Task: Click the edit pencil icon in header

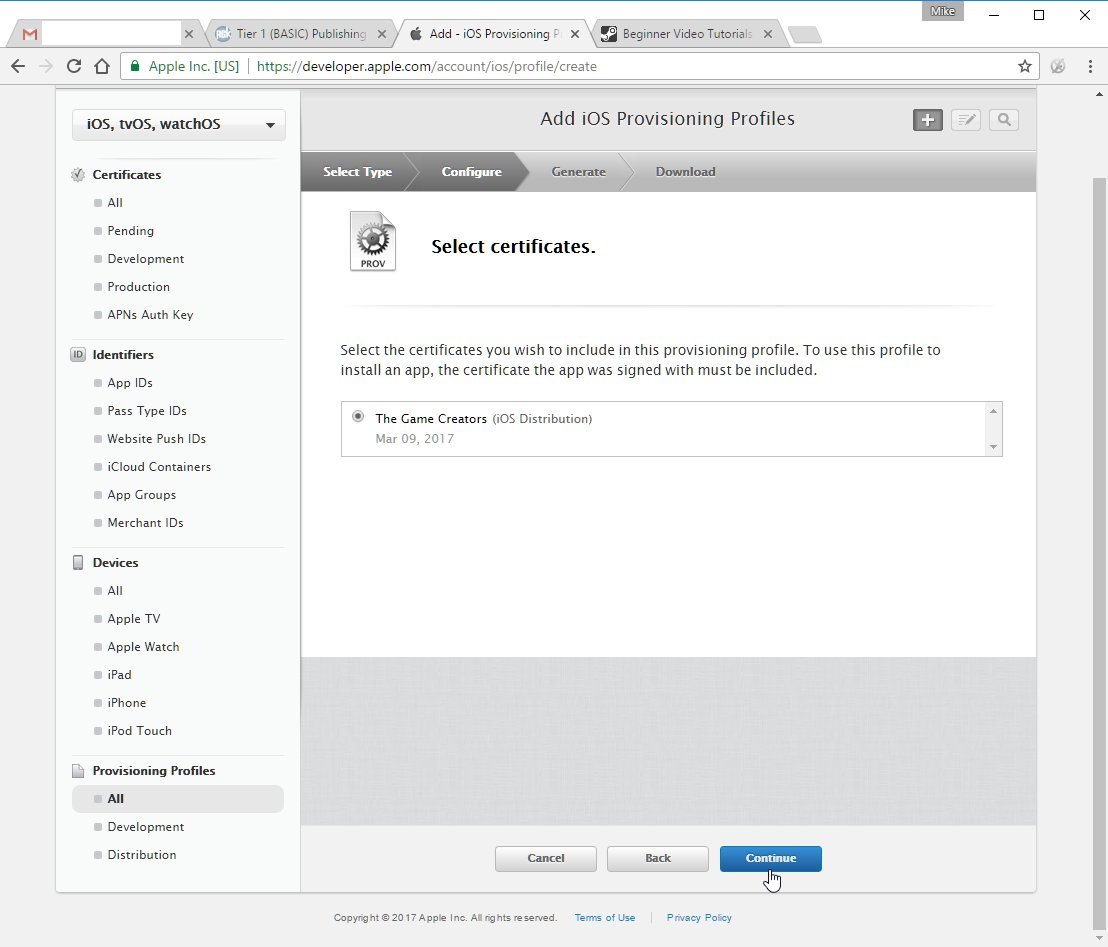Action: tap(965, 120)
